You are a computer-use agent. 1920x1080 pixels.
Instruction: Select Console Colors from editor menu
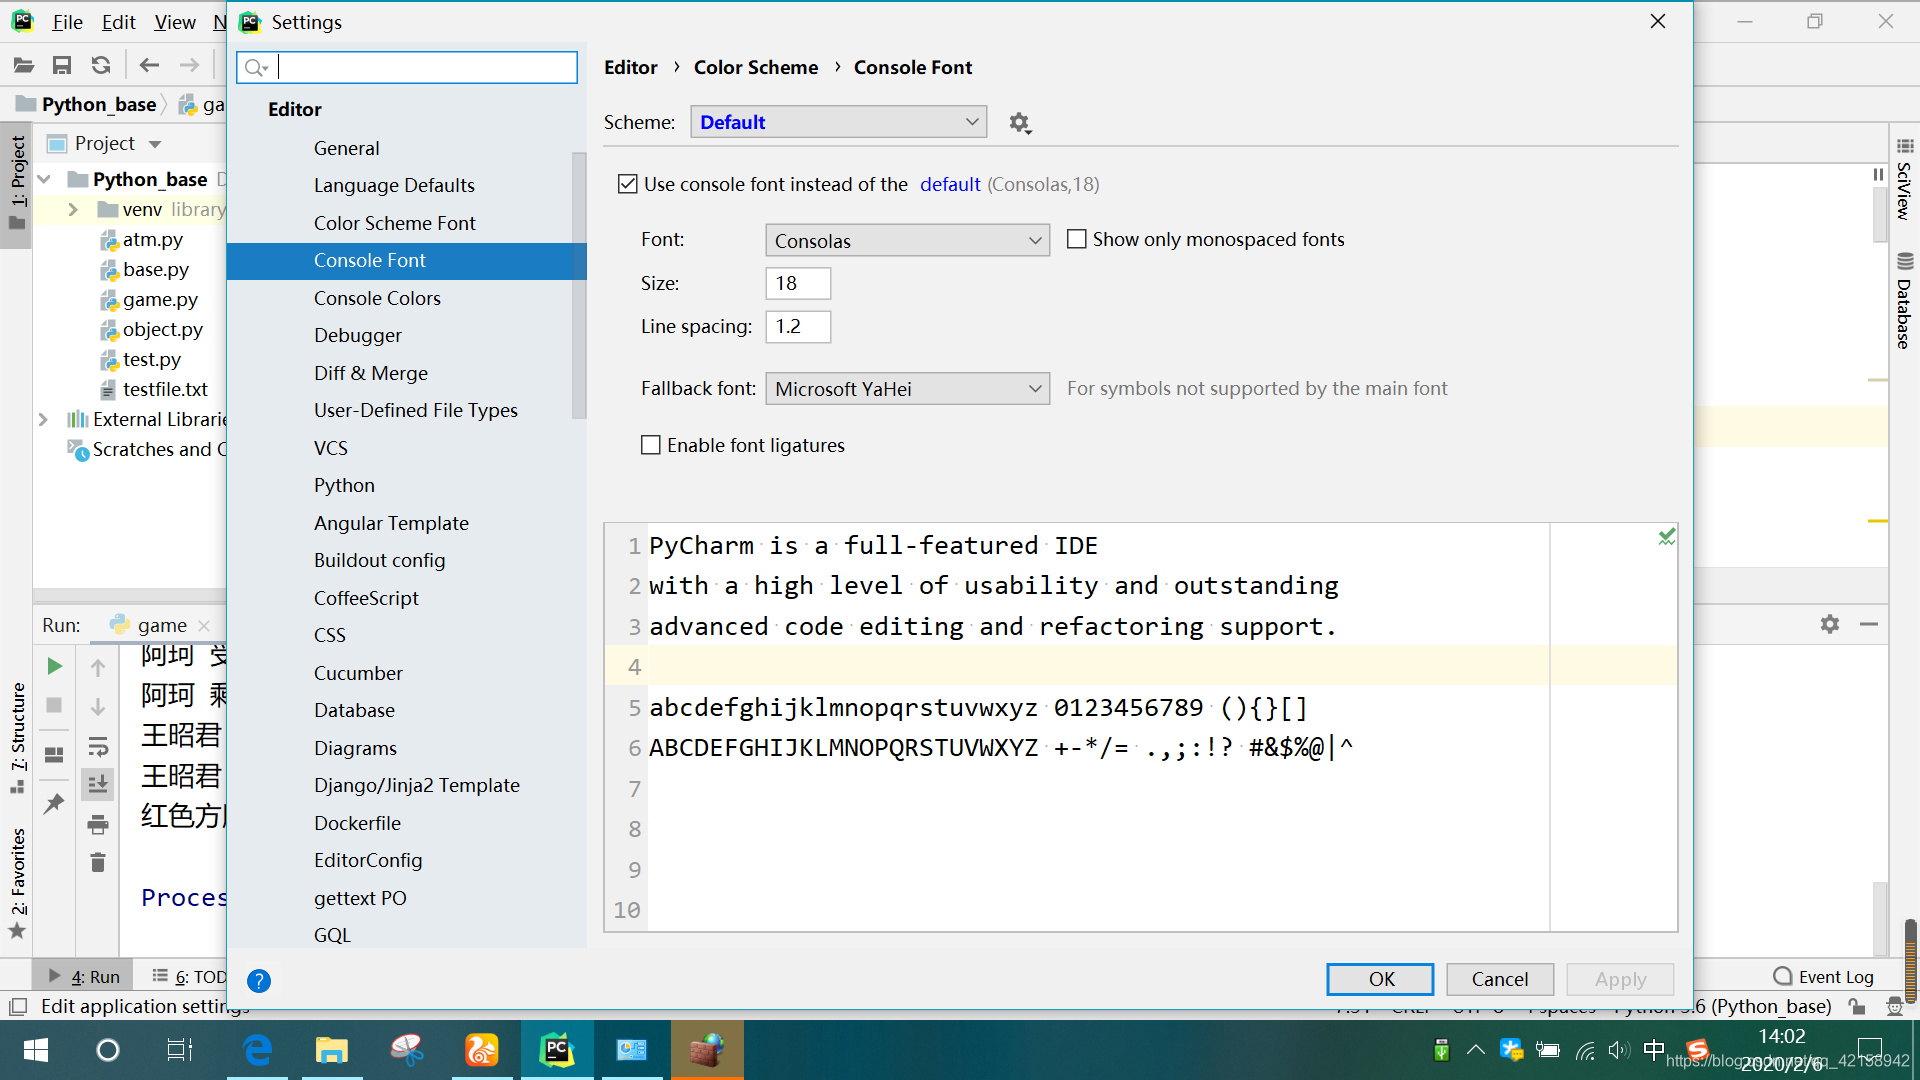point(377,297)
